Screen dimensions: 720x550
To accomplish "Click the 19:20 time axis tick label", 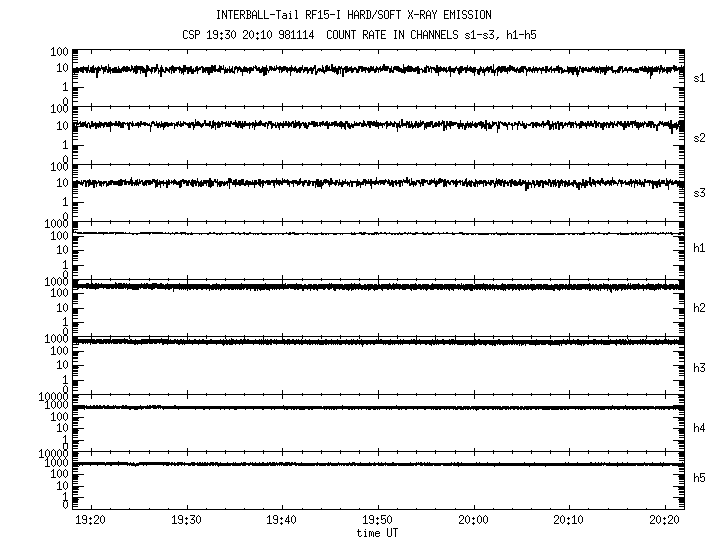I will click(91, 521).
